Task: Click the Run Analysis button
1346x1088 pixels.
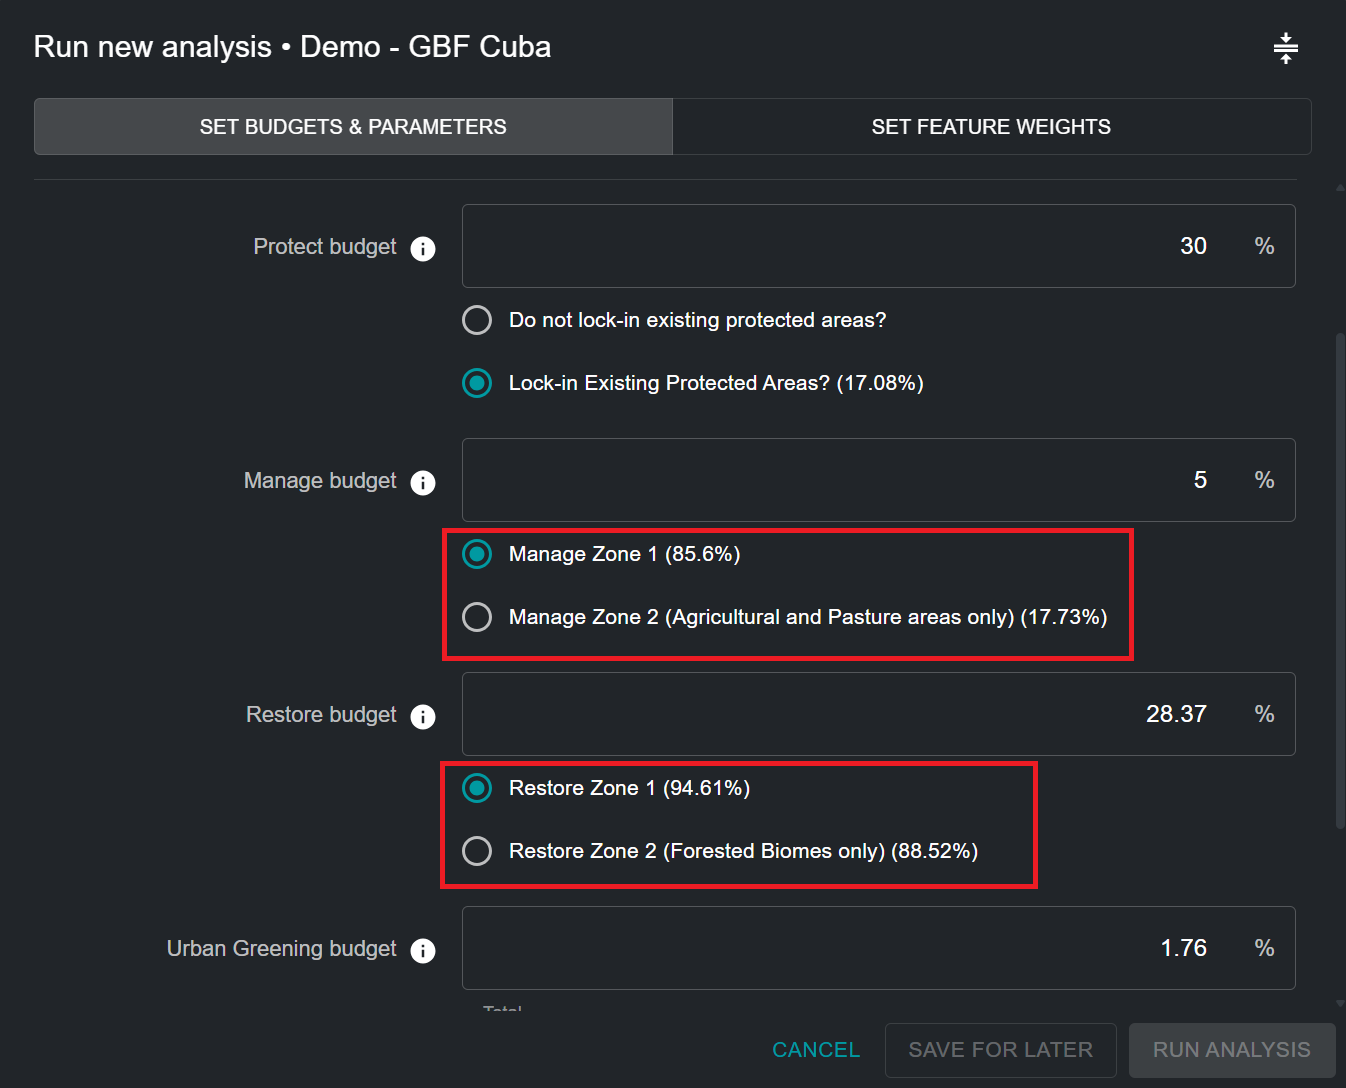Action: [1231, 1050]
